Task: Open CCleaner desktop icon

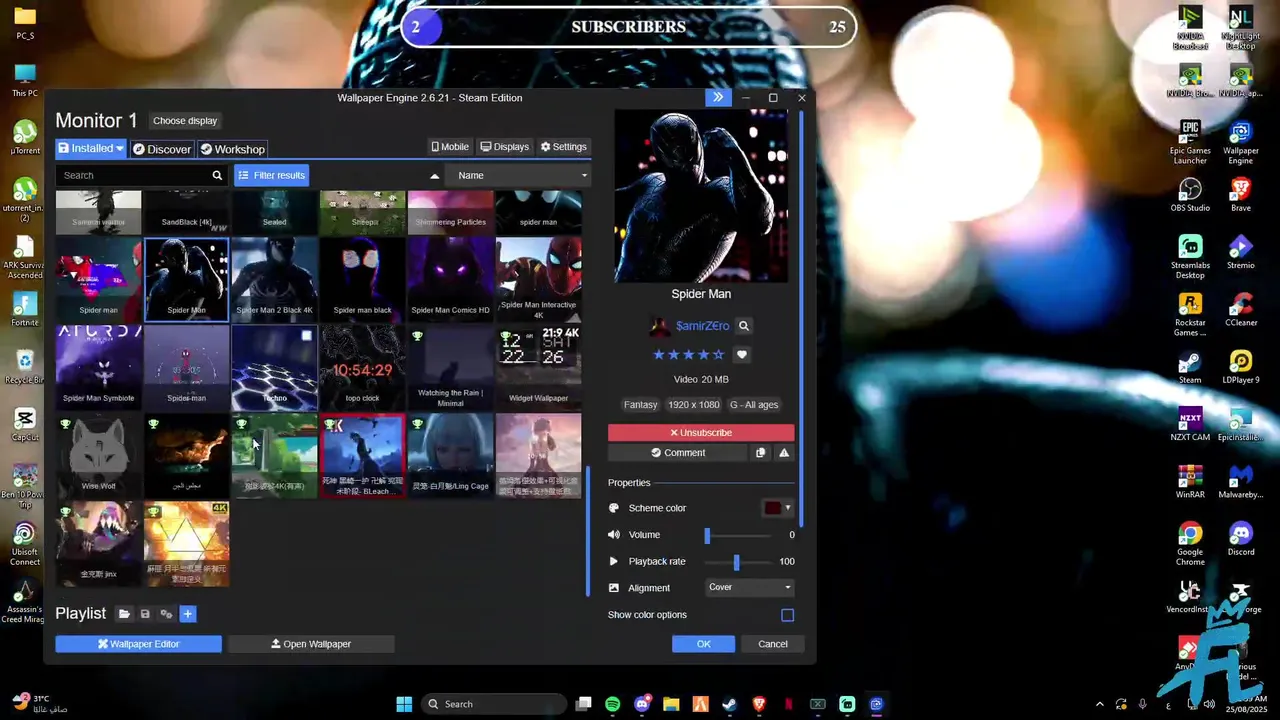Action: [1241, 310]
